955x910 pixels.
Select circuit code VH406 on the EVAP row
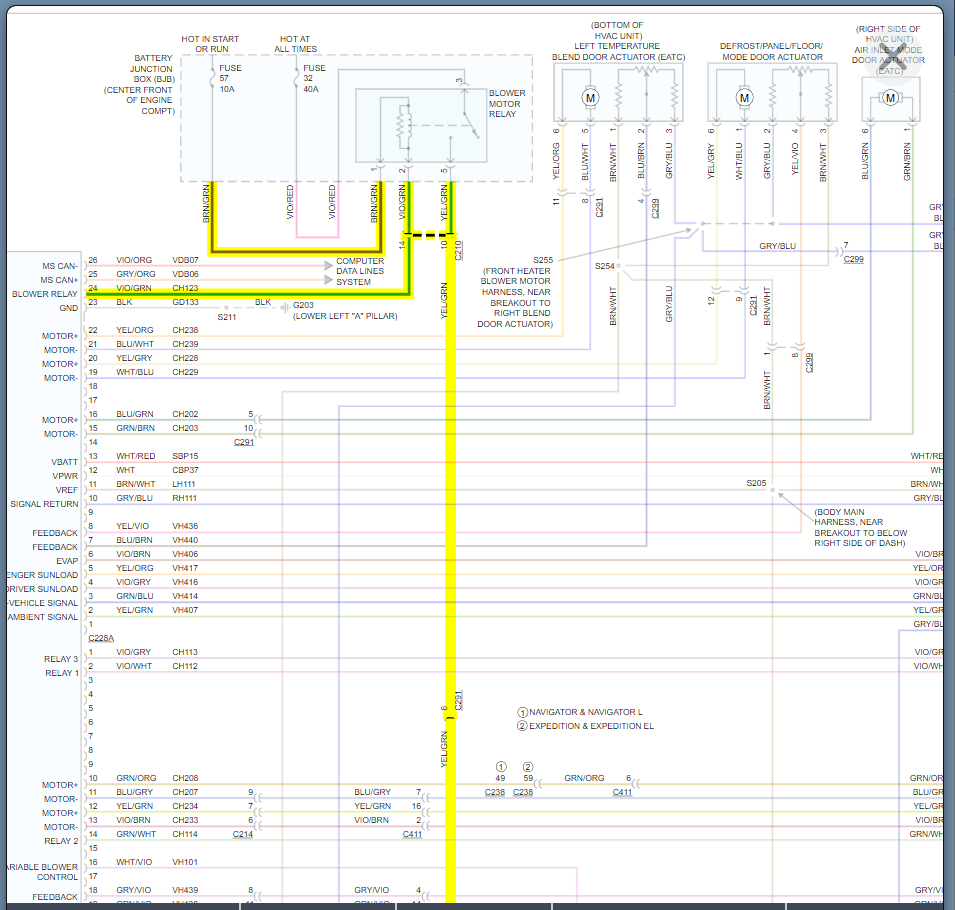(x=185, y=554)
